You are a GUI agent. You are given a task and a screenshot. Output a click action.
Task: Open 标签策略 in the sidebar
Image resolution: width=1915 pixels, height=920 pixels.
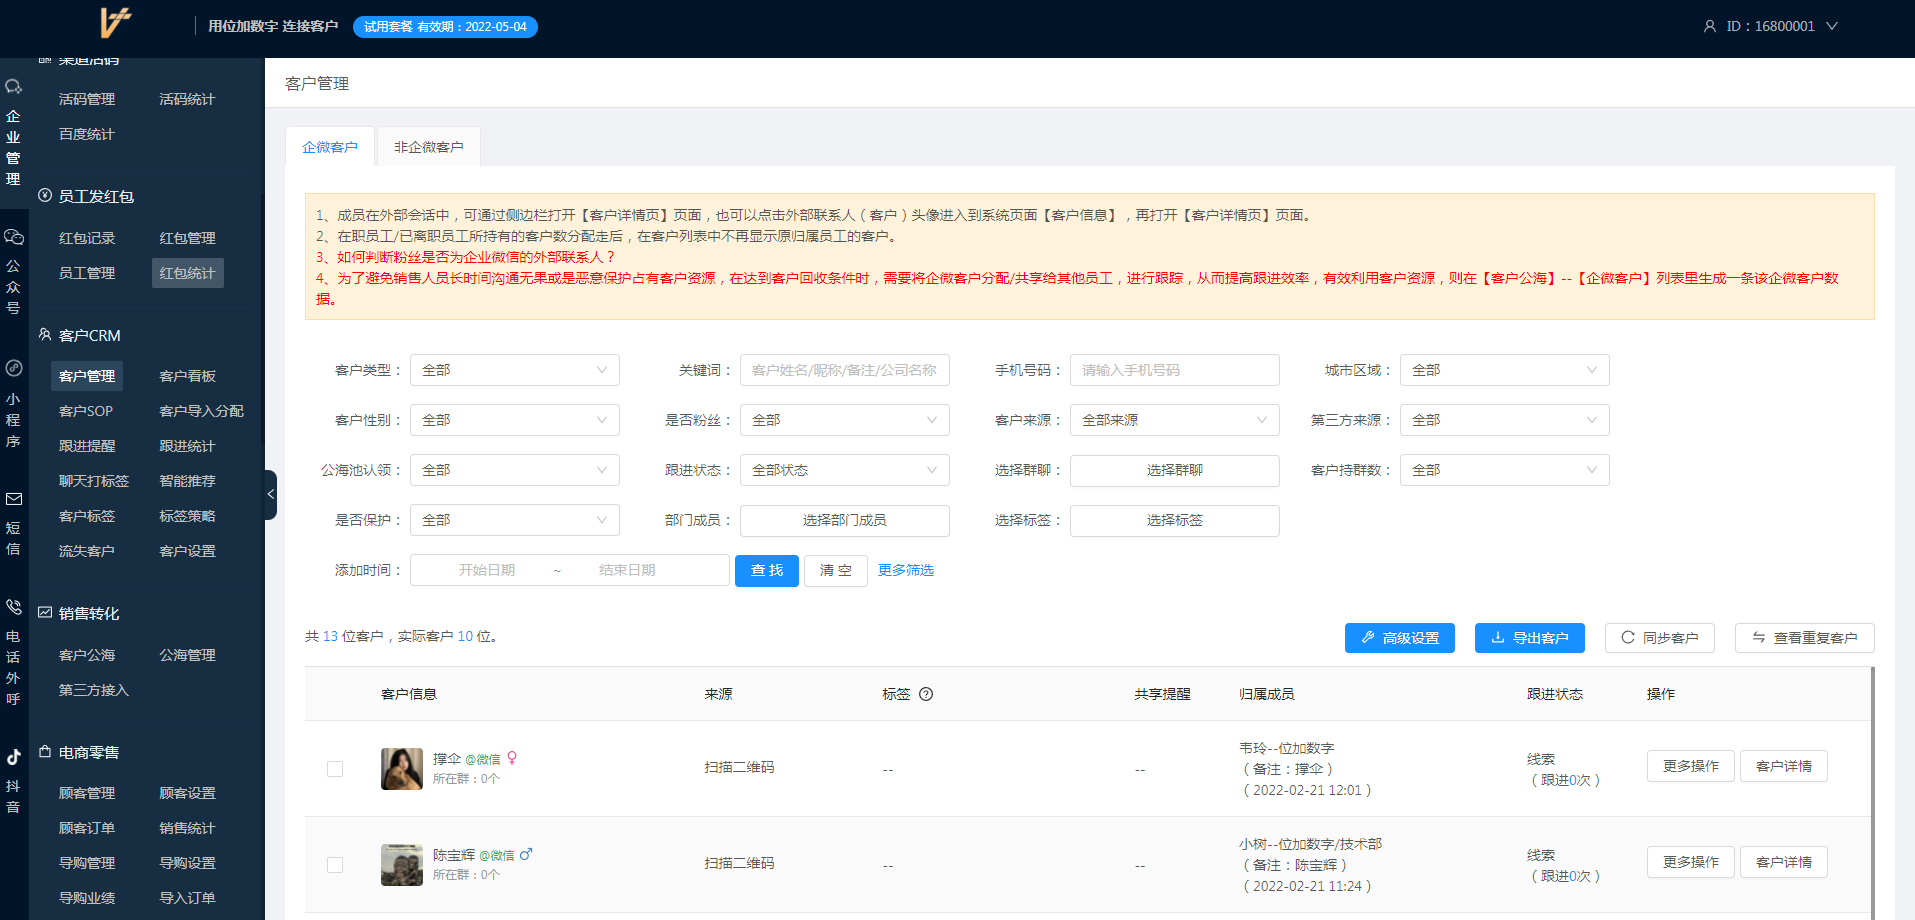[x=188, y=516]
